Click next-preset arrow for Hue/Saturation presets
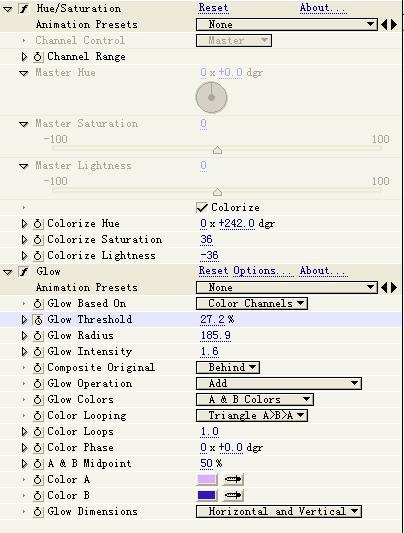 [x=394, y=24]
